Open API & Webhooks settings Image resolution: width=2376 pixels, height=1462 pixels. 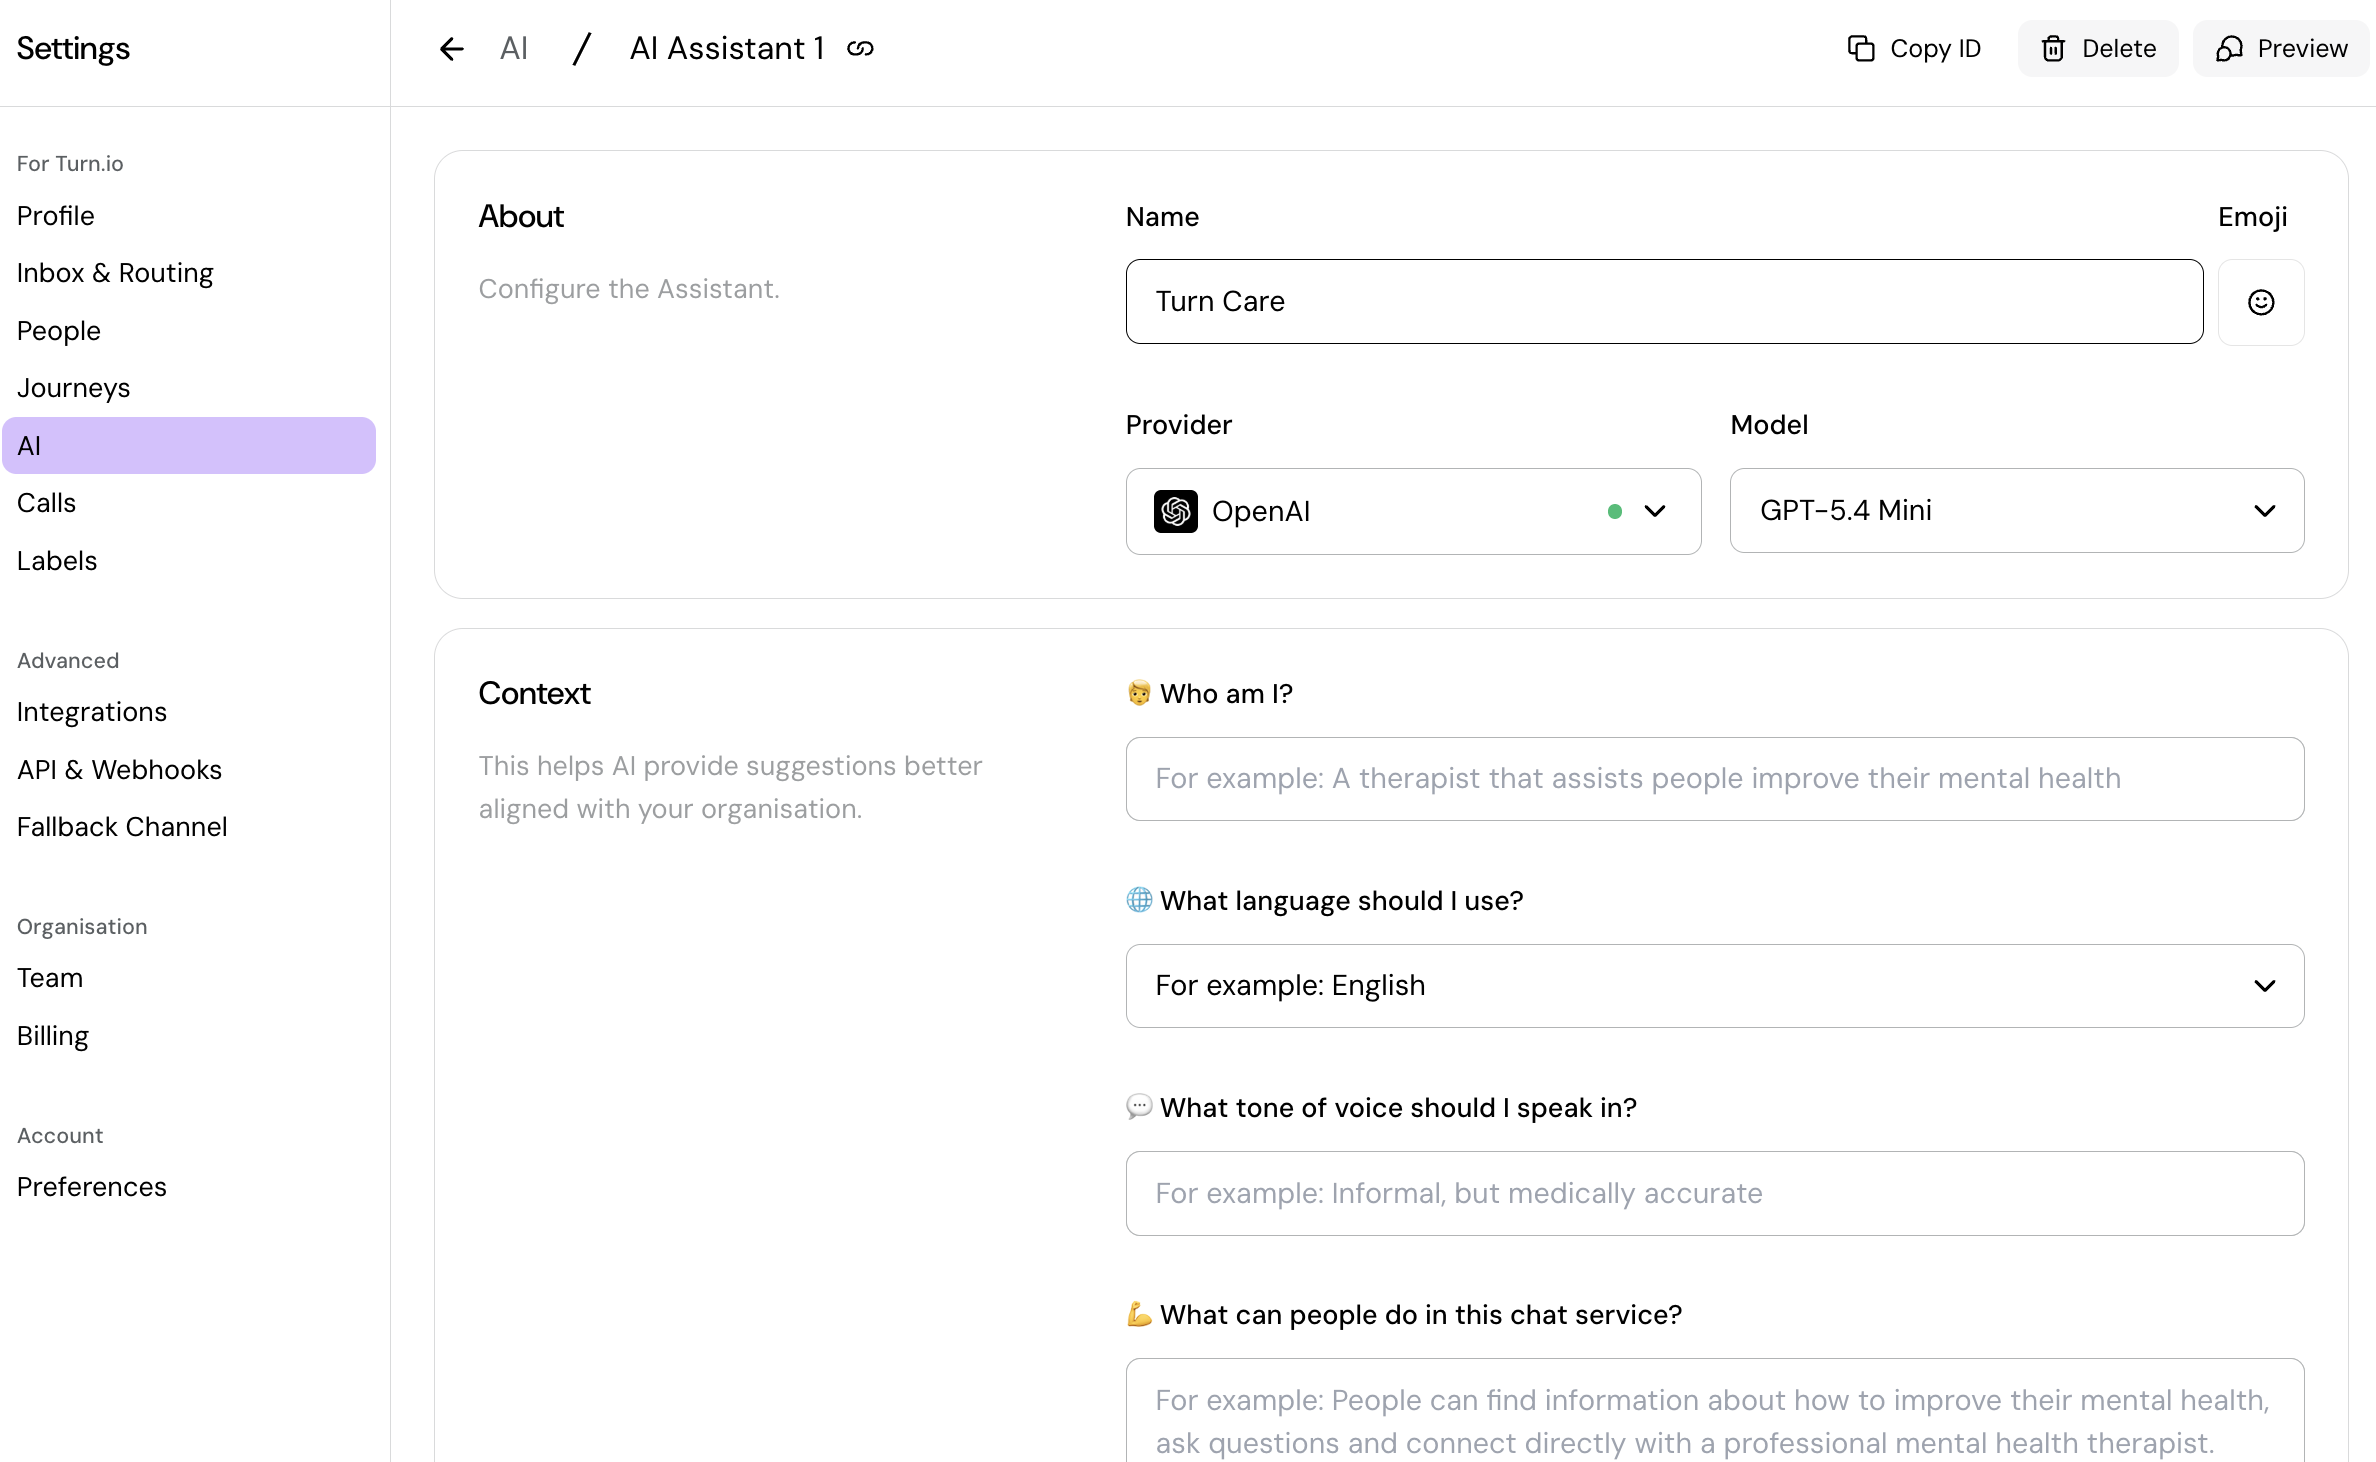[x=119, y=769]
